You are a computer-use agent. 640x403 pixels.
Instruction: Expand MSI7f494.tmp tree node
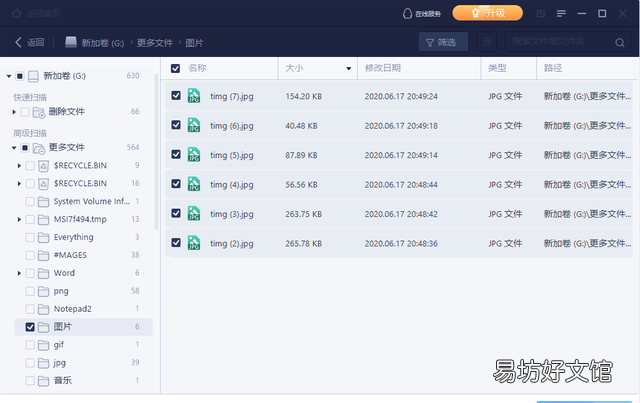[19, 220]
